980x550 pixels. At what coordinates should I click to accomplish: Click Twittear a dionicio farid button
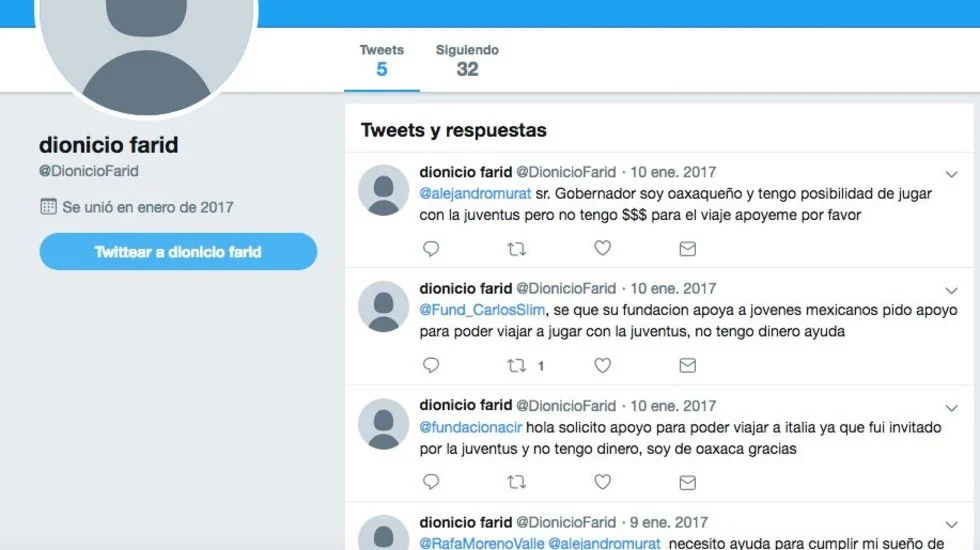tap(178, 252)
